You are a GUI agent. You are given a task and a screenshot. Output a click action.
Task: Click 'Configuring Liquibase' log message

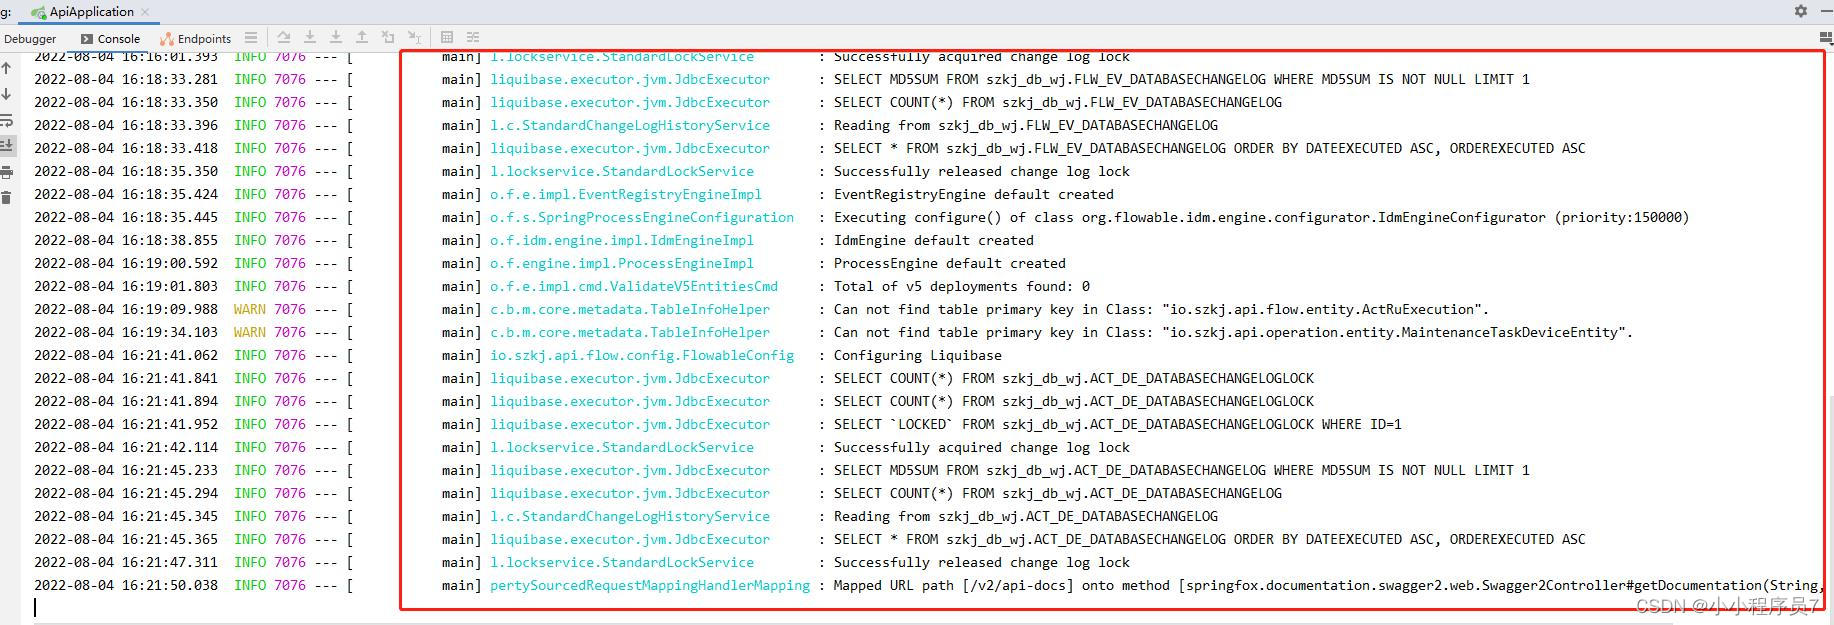[917, 355]
